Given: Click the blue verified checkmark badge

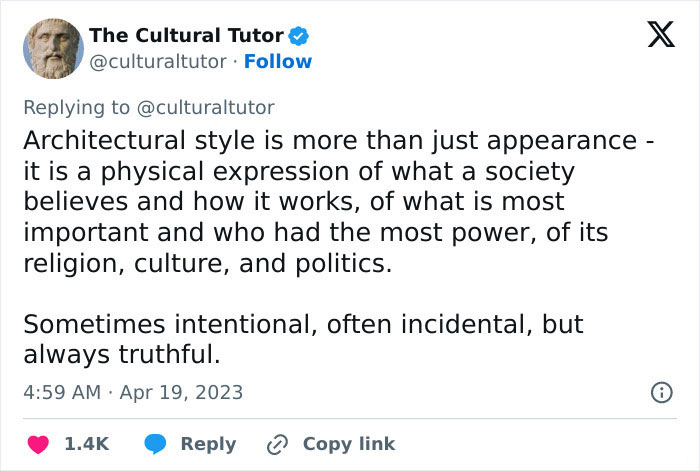Looking at the screenshot, I should coord(298,36).
